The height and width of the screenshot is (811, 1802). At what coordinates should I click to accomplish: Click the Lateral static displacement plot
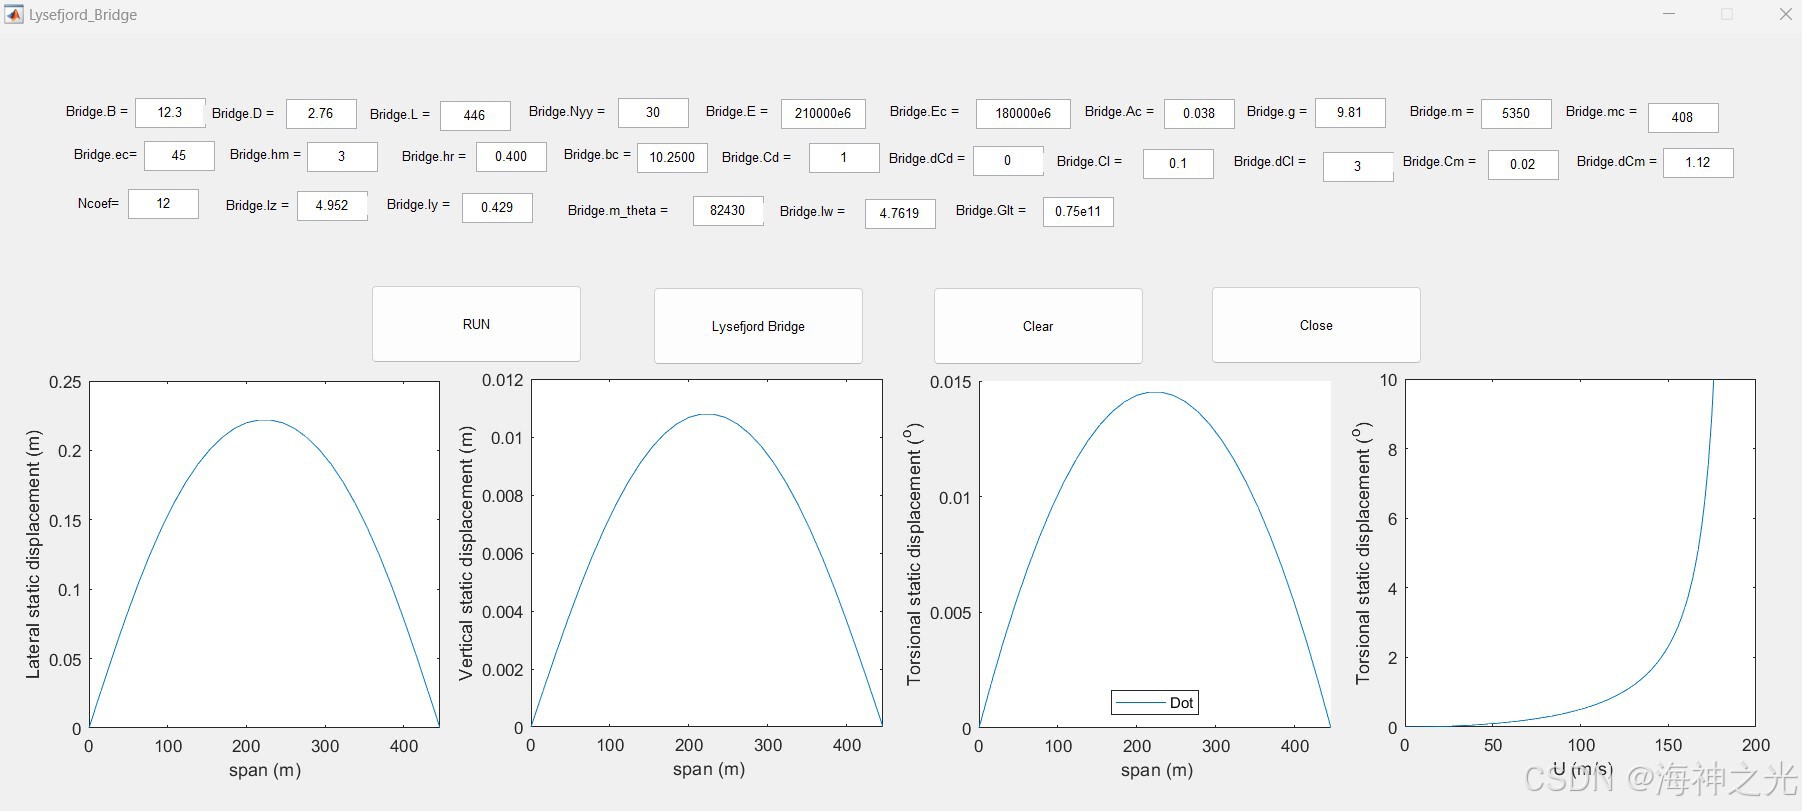(x=264, y=553)
